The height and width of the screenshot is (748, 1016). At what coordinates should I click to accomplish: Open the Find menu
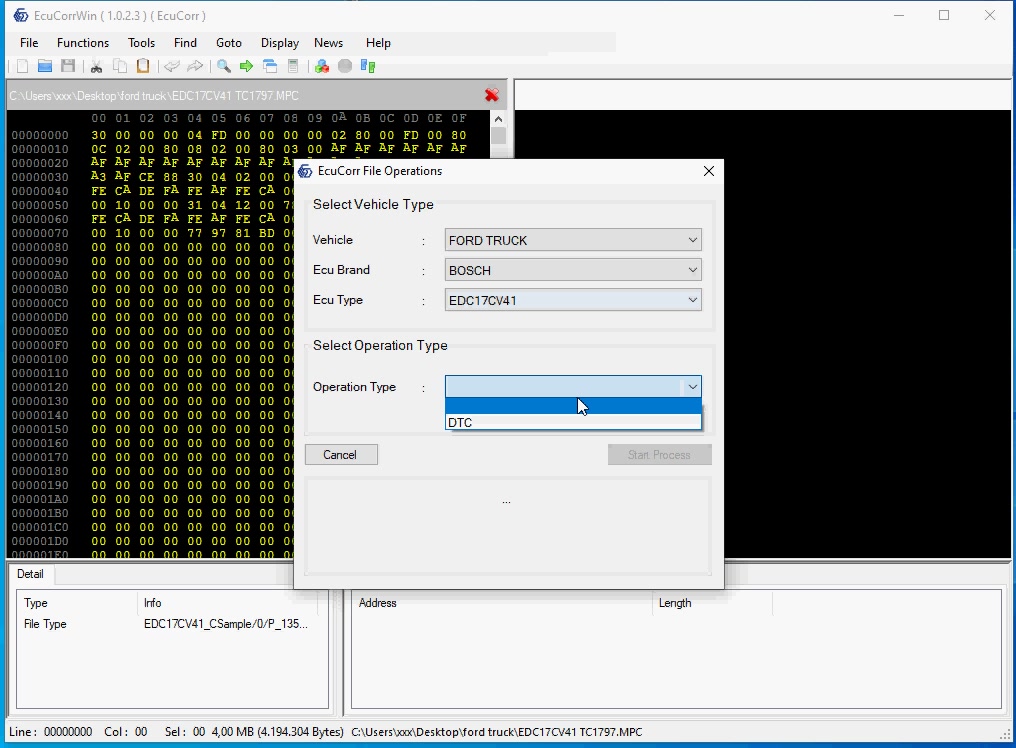coord(185,43)
